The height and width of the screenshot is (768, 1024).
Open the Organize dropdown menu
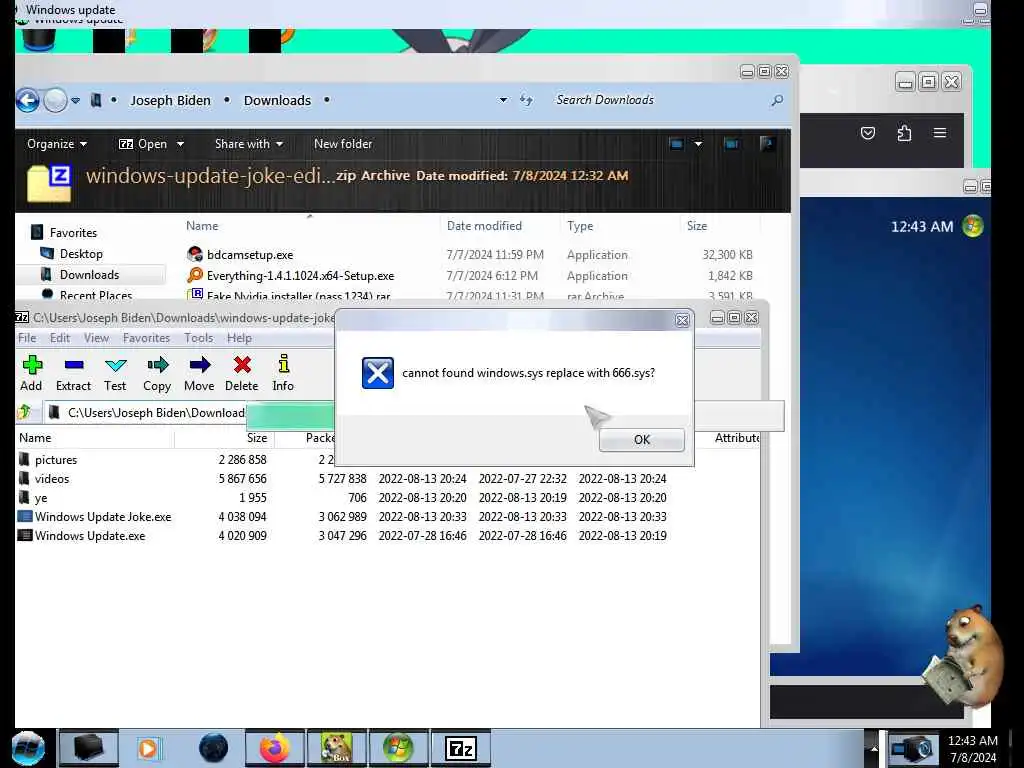coord(57,144)
